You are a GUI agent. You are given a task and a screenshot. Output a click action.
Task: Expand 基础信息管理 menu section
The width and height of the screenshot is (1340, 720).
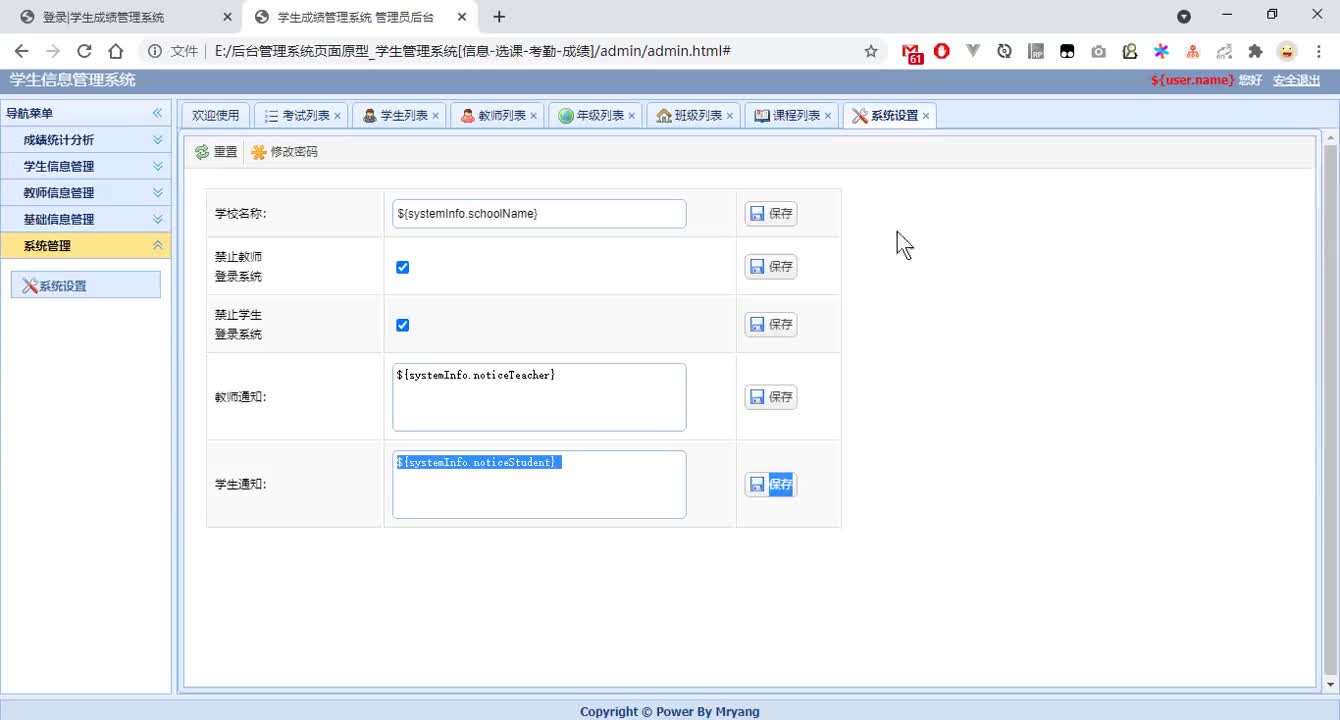pyautogui.click(x=157, y=219)
